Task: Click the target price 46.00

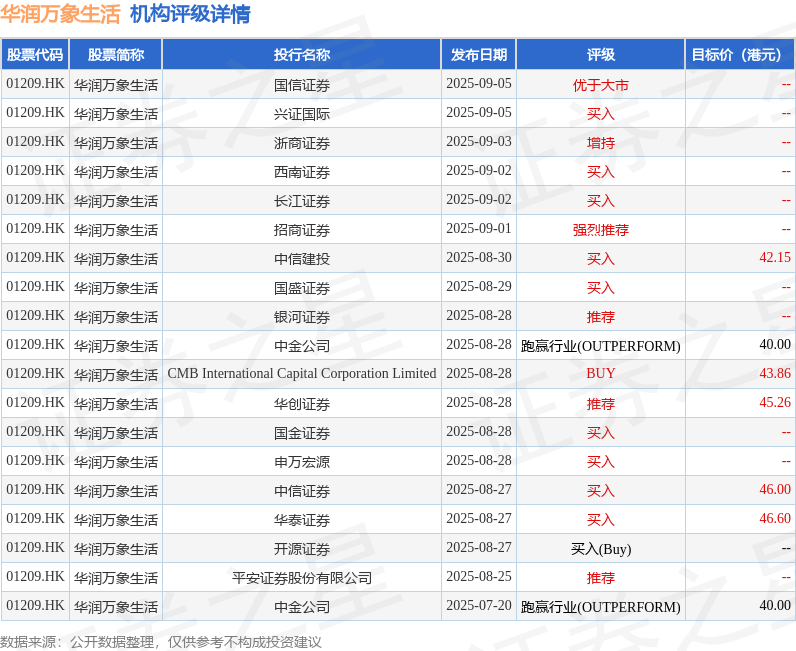Action: (775, 490)
